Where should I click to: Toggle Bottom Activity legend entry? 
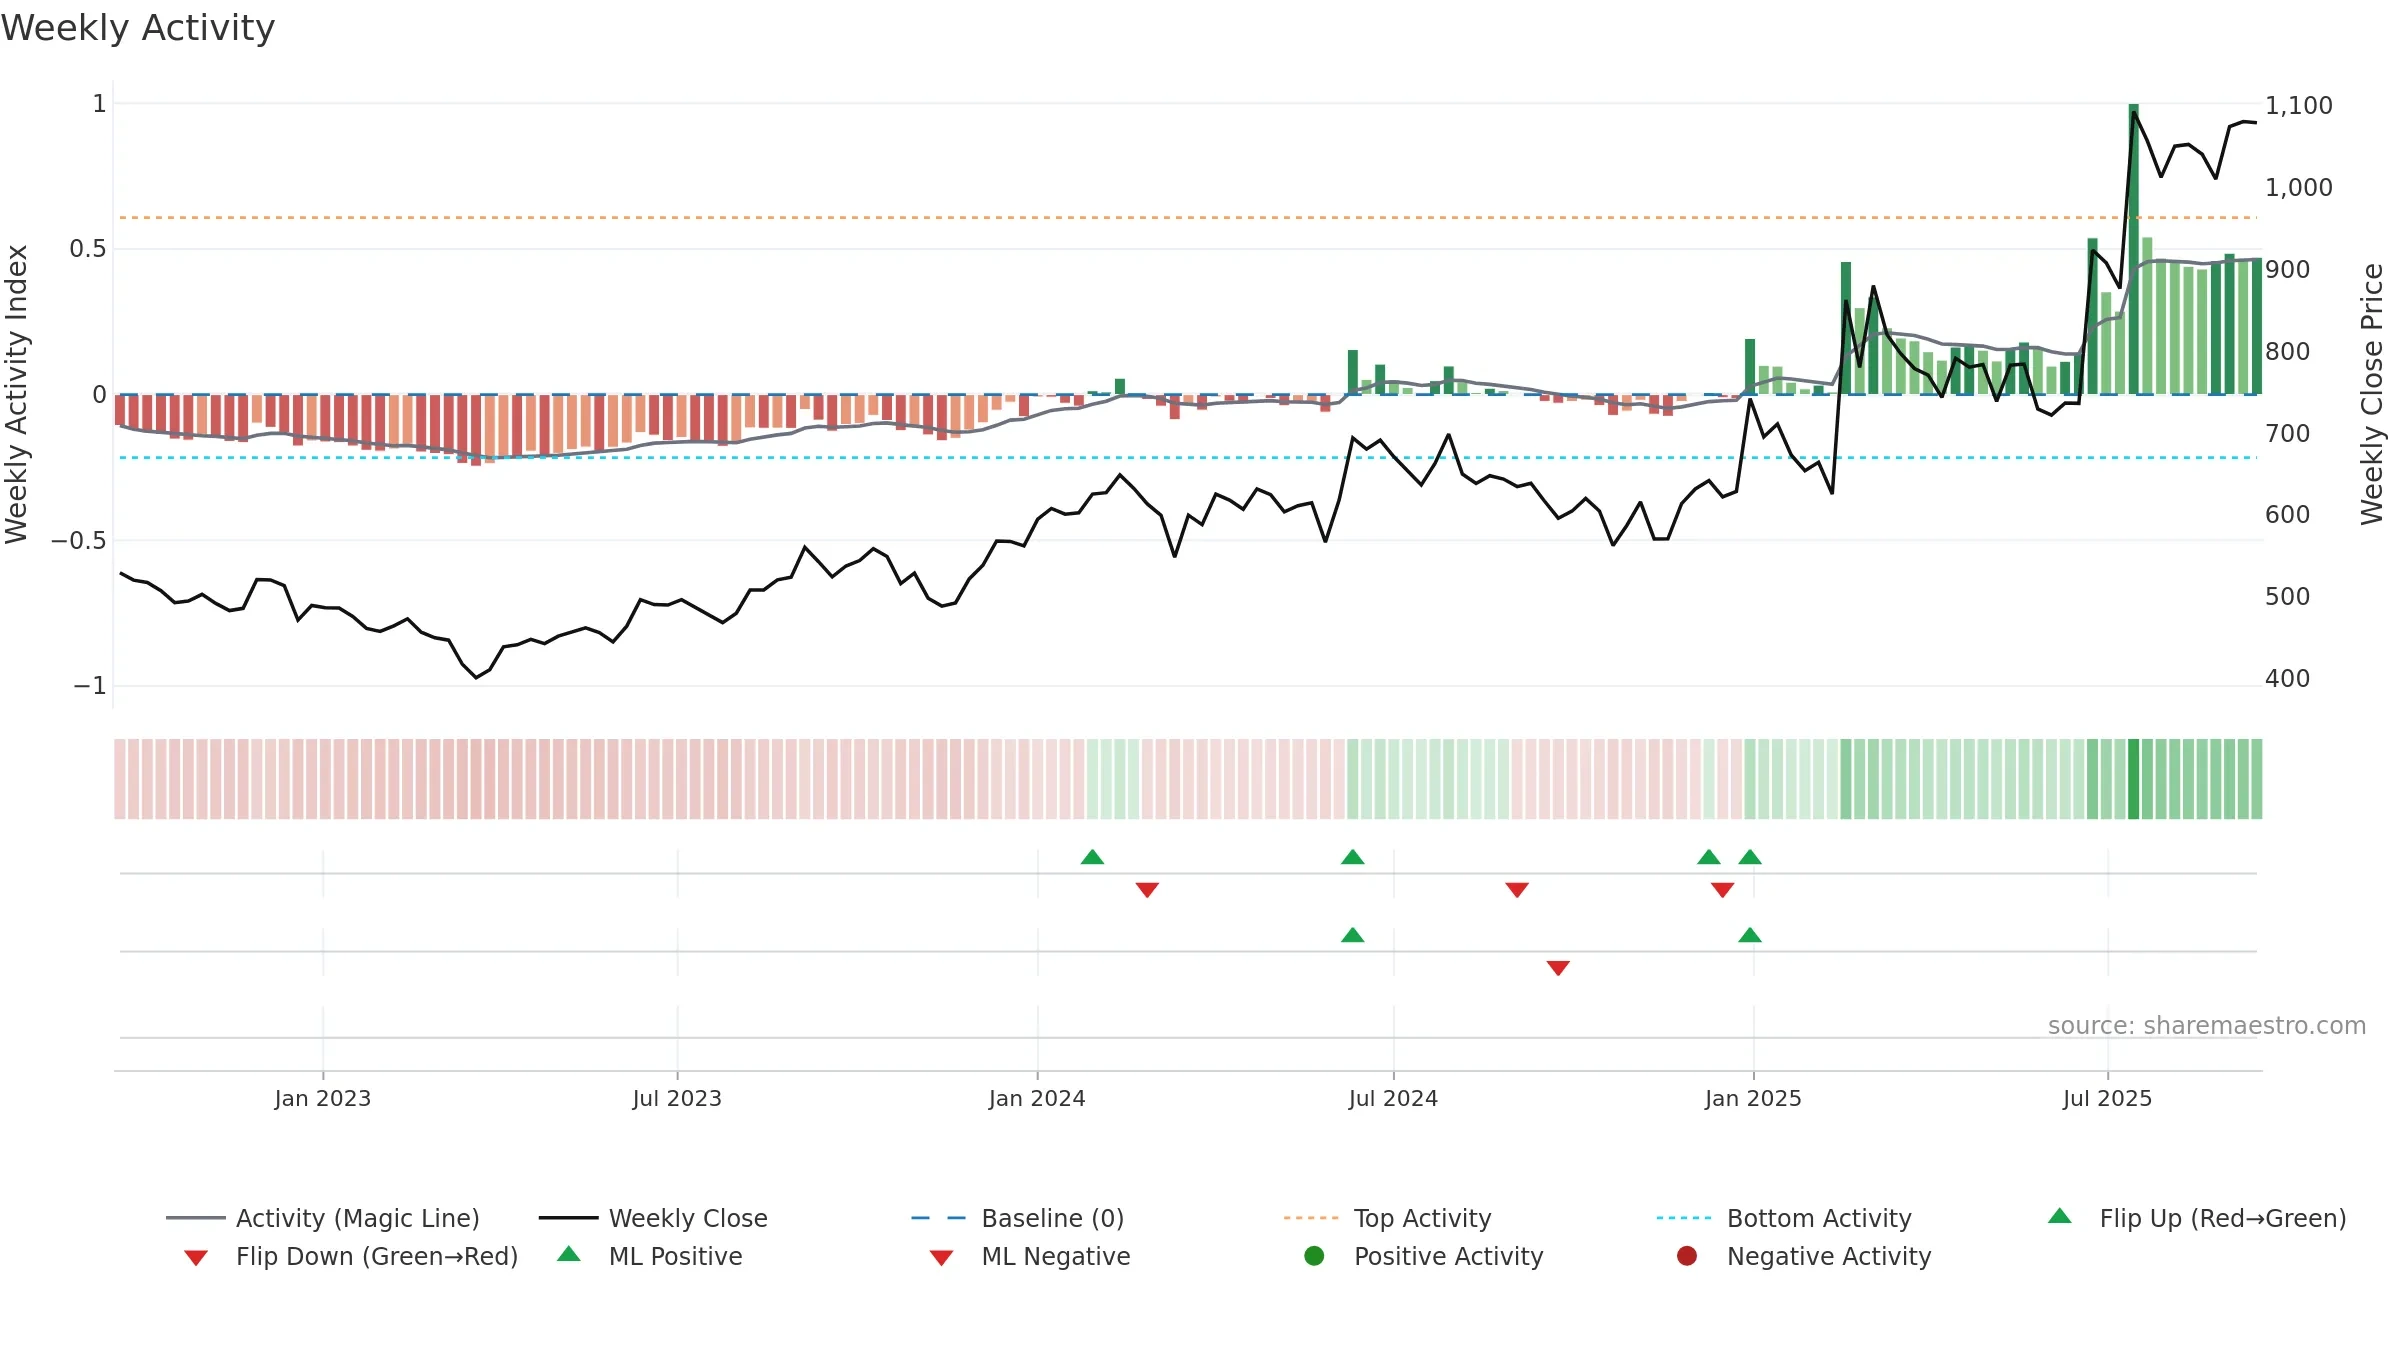pos(1784,1218)
